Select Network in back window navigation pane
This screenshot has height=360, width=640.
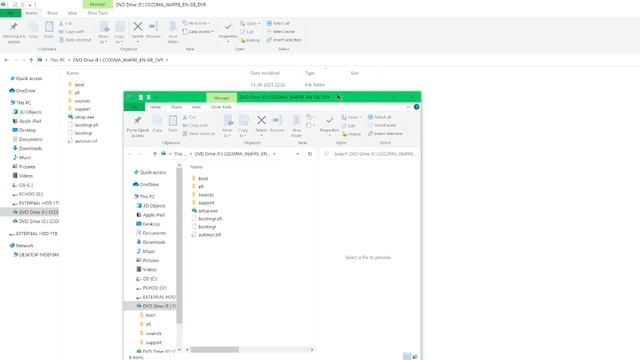[x=21, y=246]
